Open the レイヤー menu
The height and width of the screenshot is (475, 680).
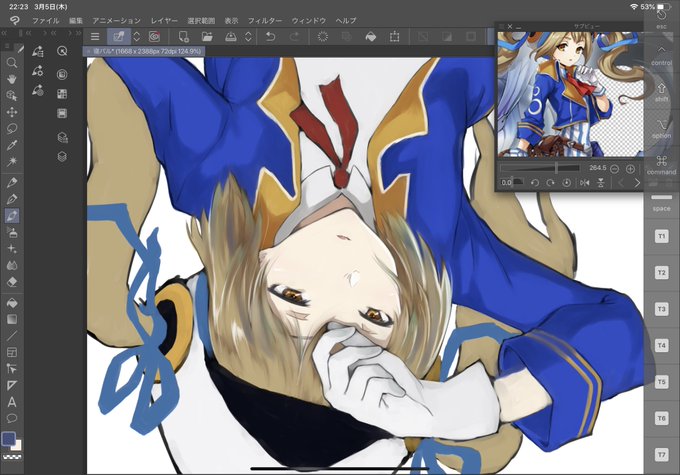164,20
